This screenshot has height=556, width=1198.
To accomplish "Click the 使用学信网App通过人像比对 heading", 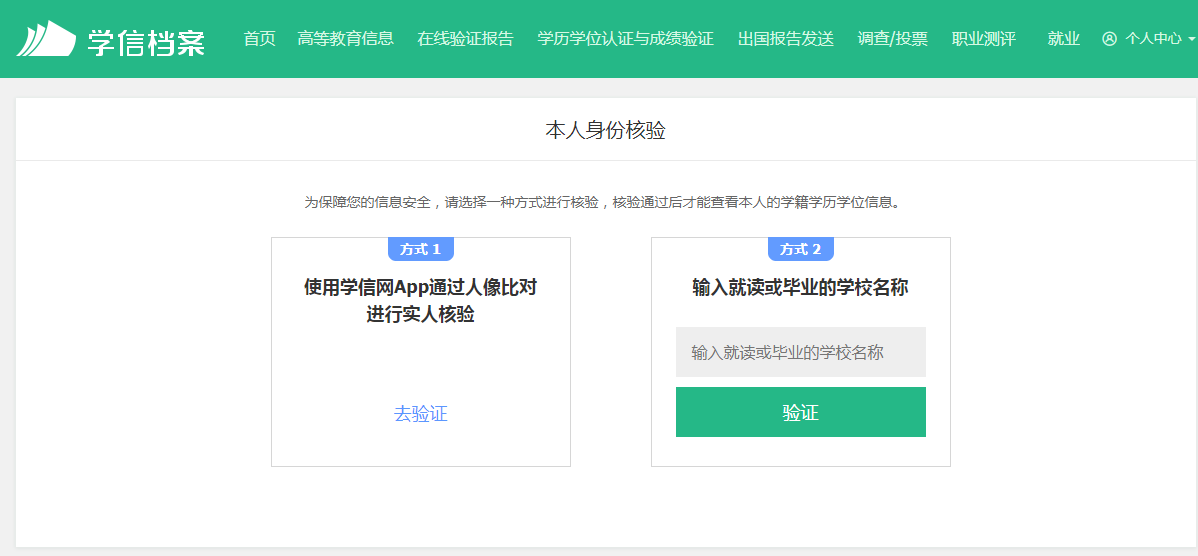I will (x=420, y=288).
